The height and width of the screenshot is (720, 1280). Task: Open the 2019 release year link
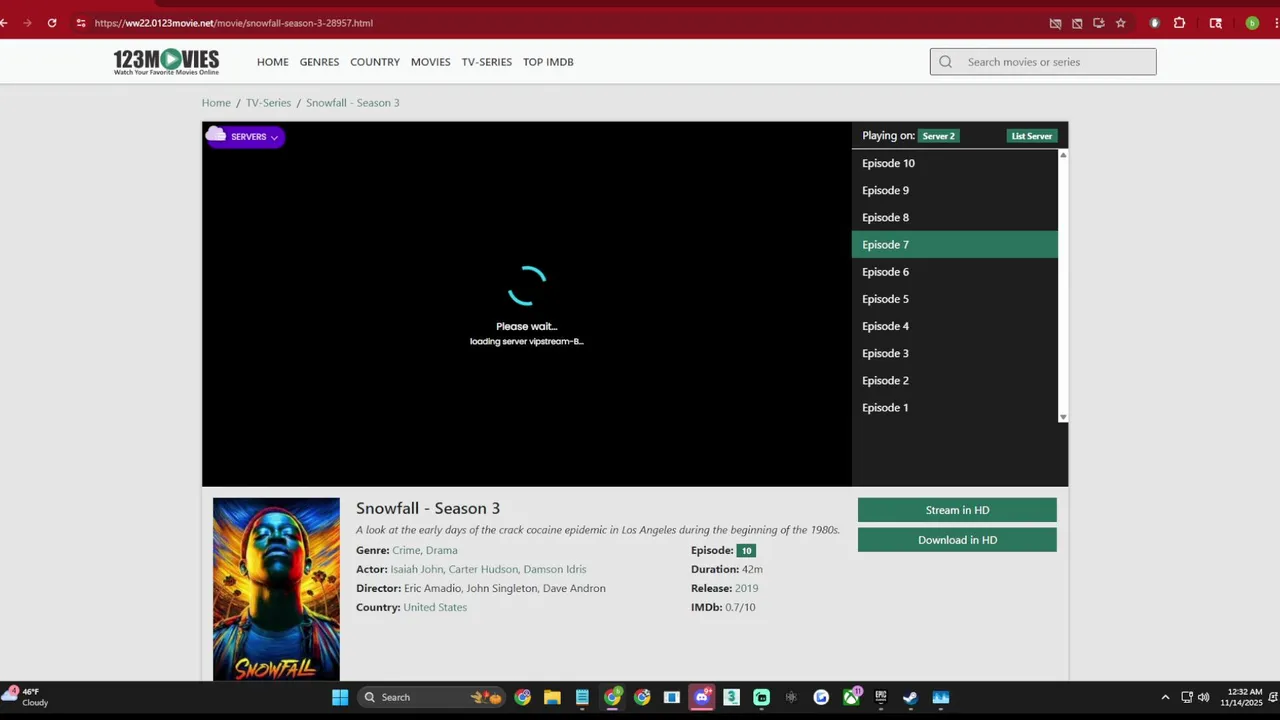point(746,588)
